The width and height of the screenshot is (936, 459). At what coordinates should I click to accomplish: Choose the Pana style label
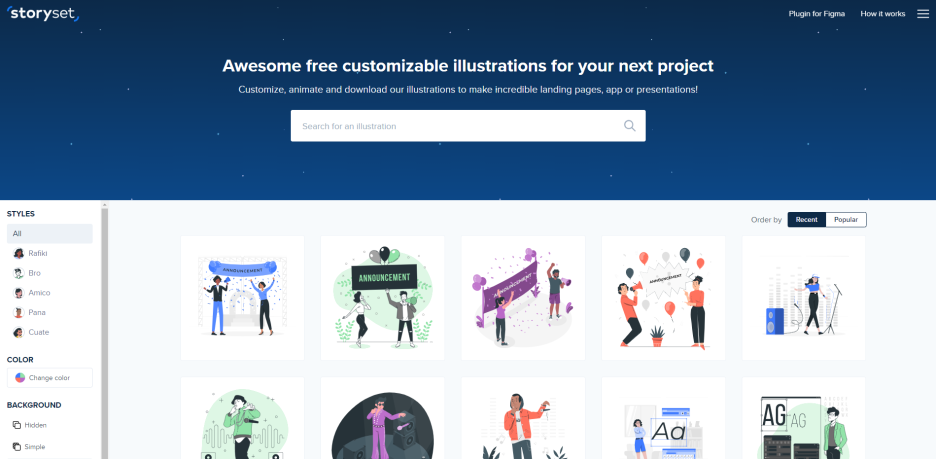37,313
